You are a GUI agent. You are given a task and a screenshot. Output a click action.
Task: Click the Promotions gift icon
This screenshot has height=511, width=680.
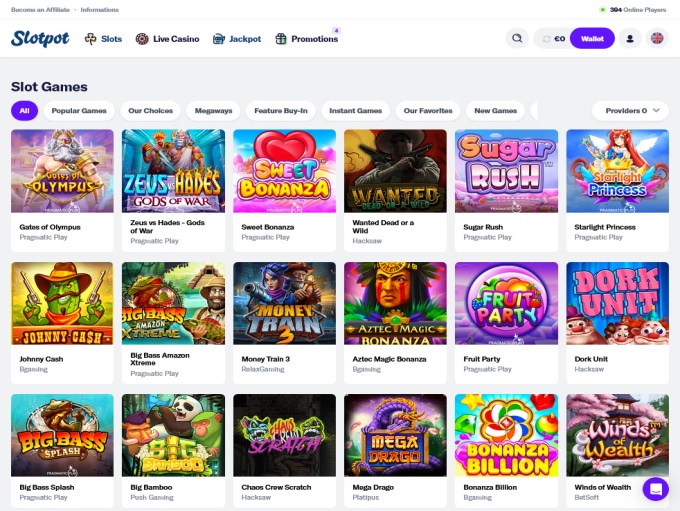(x=281, y=39)
